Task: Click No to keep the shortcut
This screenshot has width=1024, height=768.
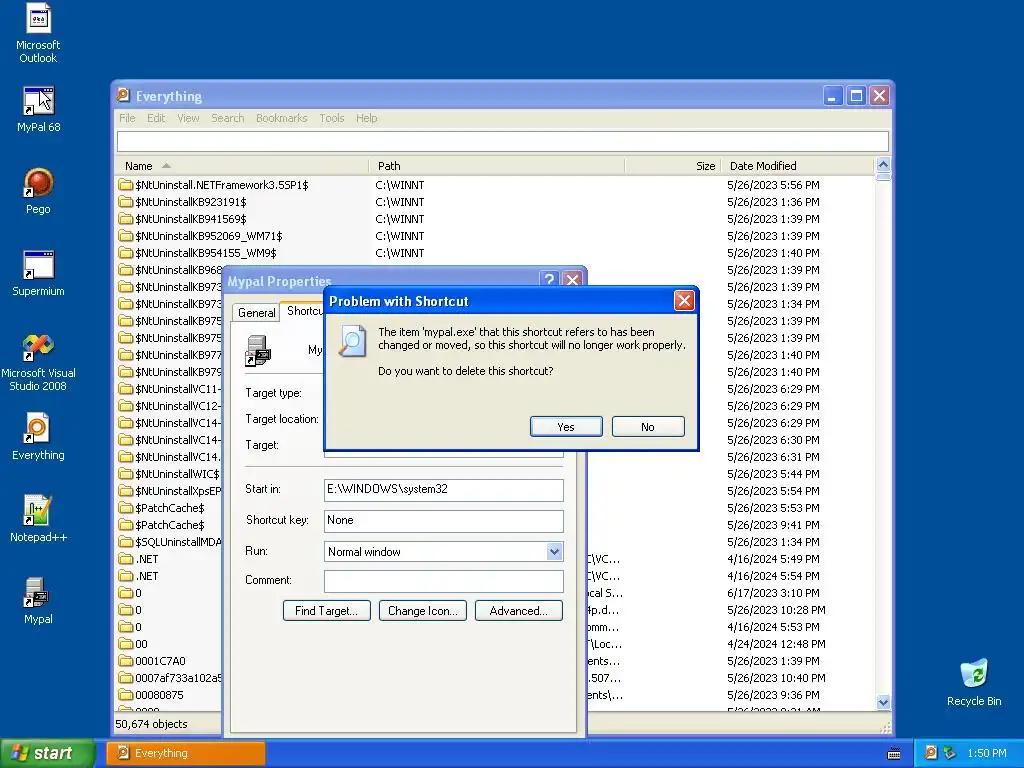Action: tap(648, 426)
